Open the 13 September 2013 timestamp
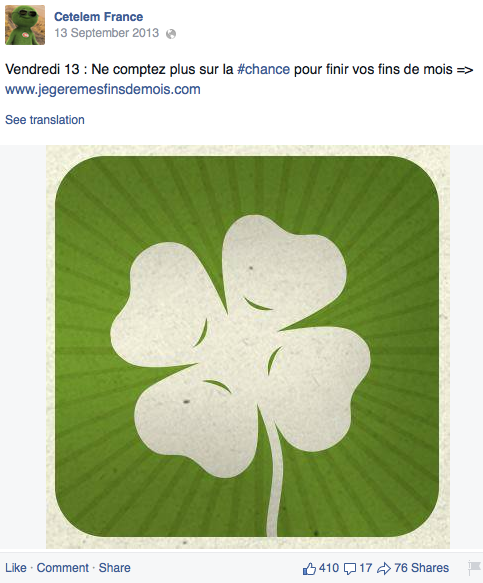 [x=107, y=33]
